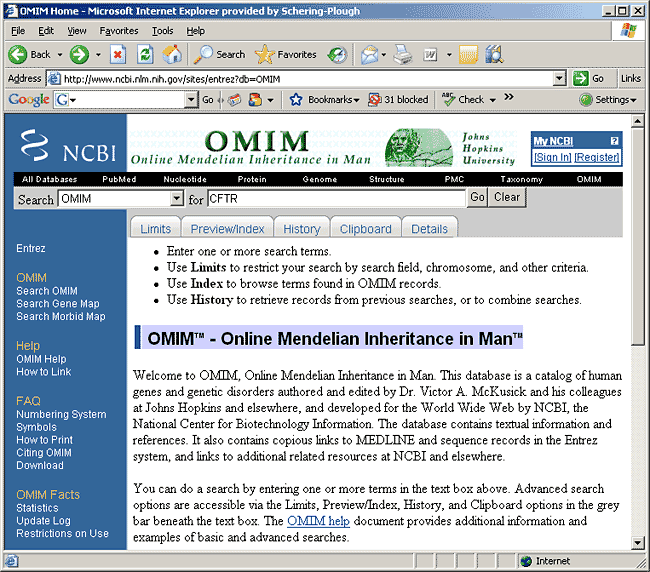
Task: Click the Links toolbar label
Action: pos(631,78)
